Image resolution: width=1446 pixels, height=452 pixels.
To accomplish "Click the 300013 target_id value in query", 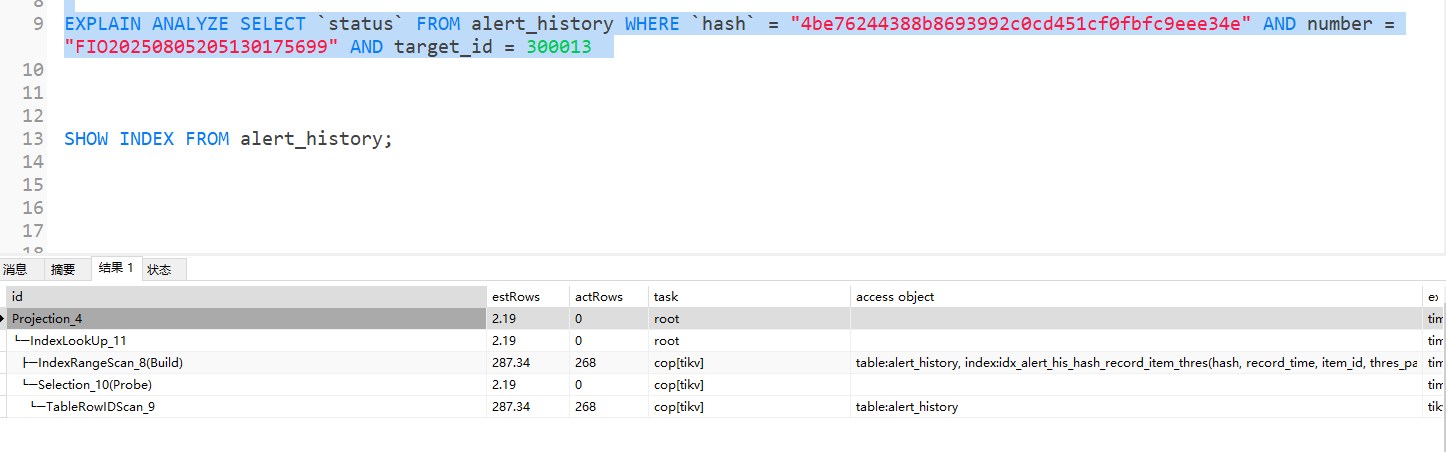I will [558, 47].
